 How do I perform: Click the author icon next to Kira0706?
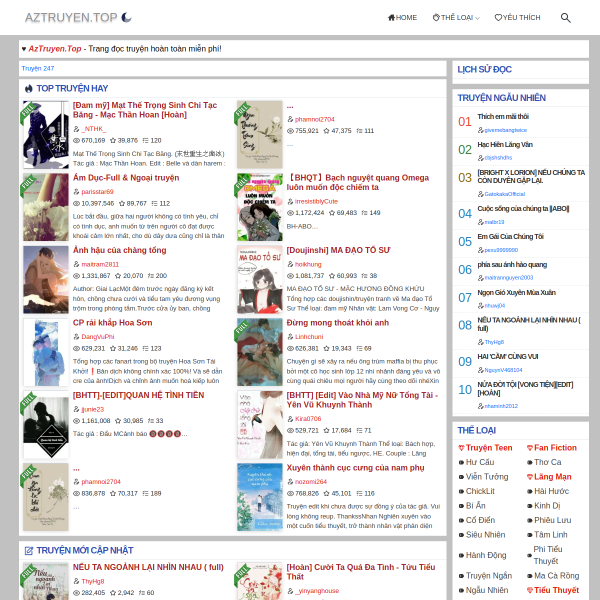290,419
